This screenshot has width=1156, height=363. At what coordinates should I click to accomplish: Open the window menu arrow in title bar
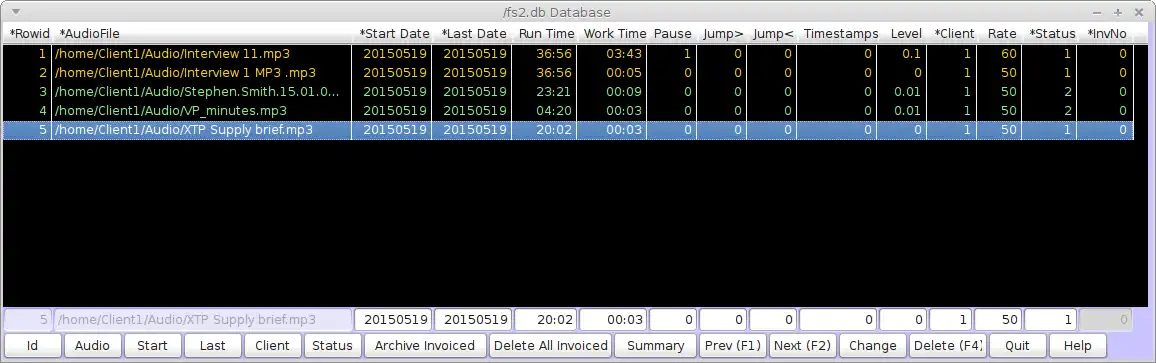click(16, 12)
